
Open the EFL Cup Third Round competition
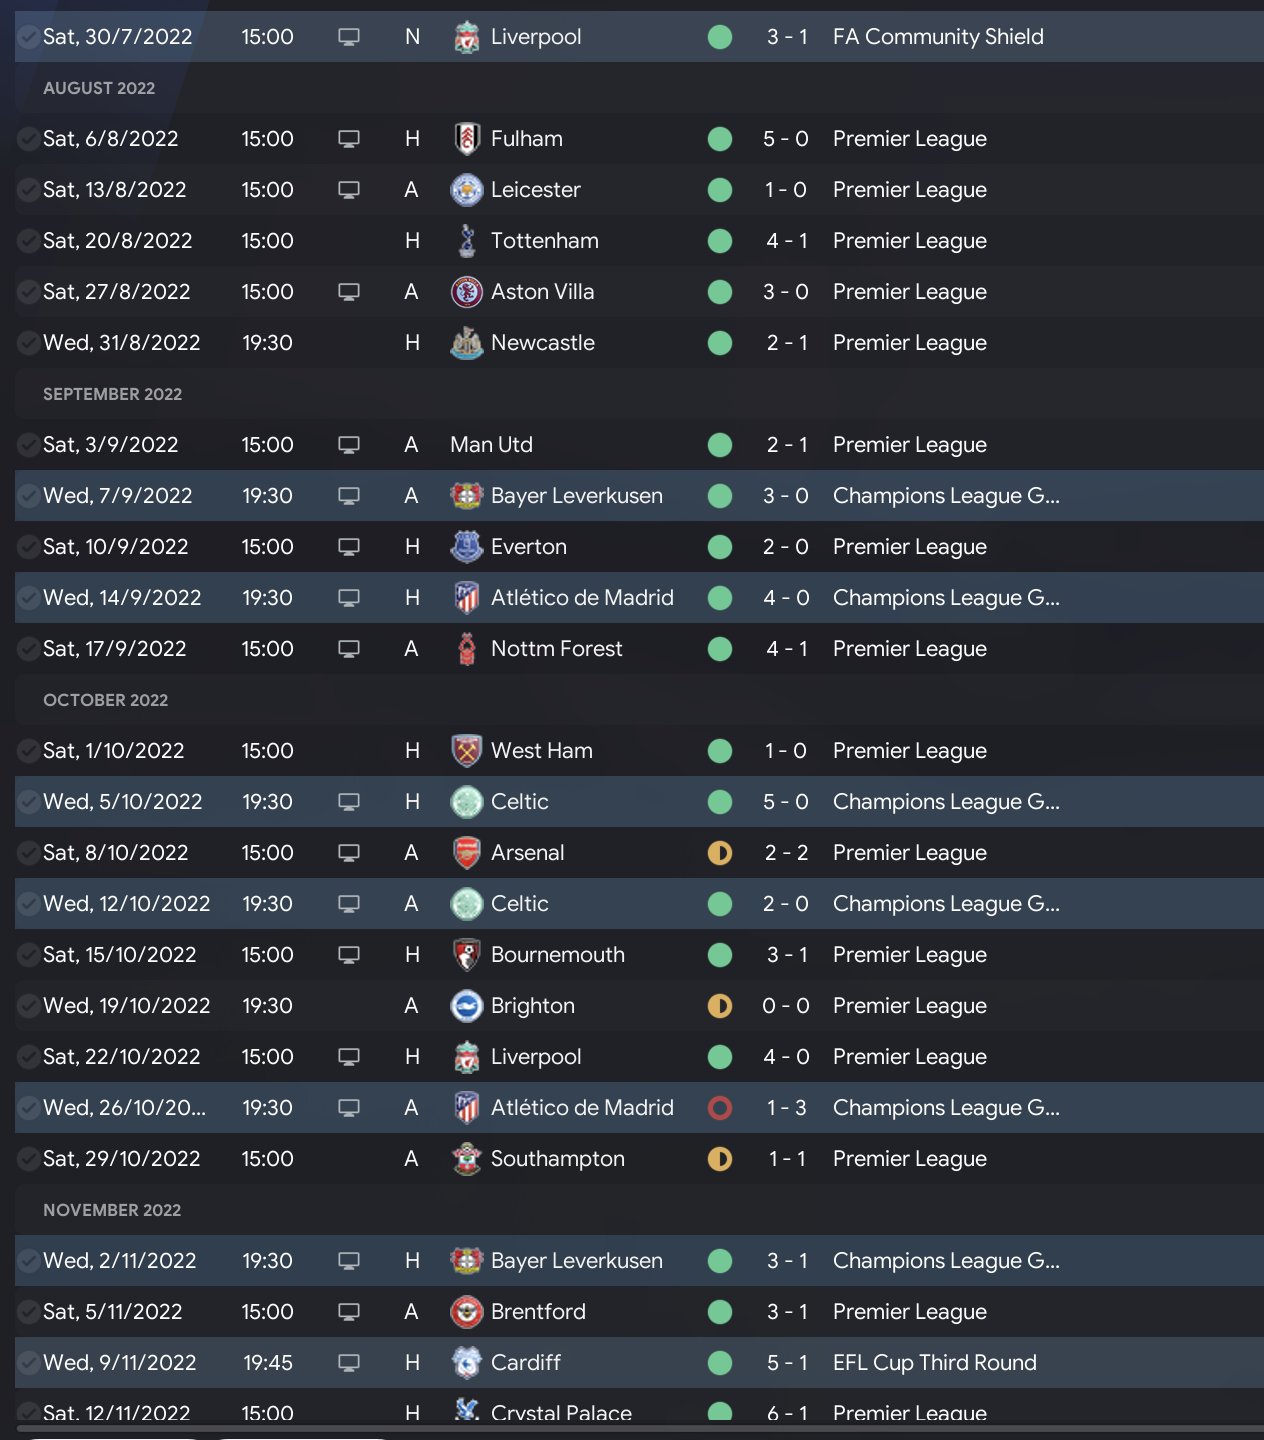pos(934,1363)
